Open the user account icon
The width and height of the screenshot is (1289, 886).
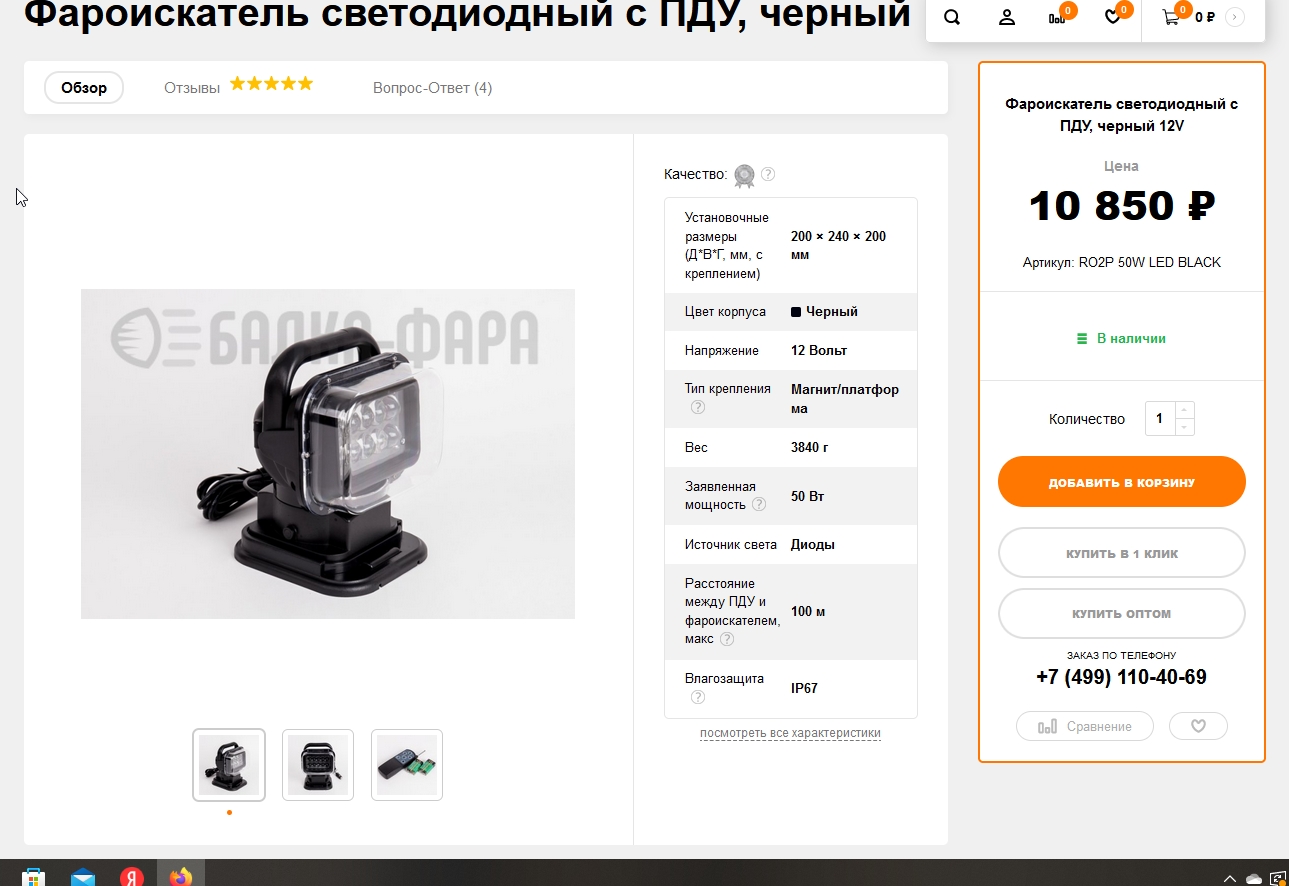pos(1007,17)
